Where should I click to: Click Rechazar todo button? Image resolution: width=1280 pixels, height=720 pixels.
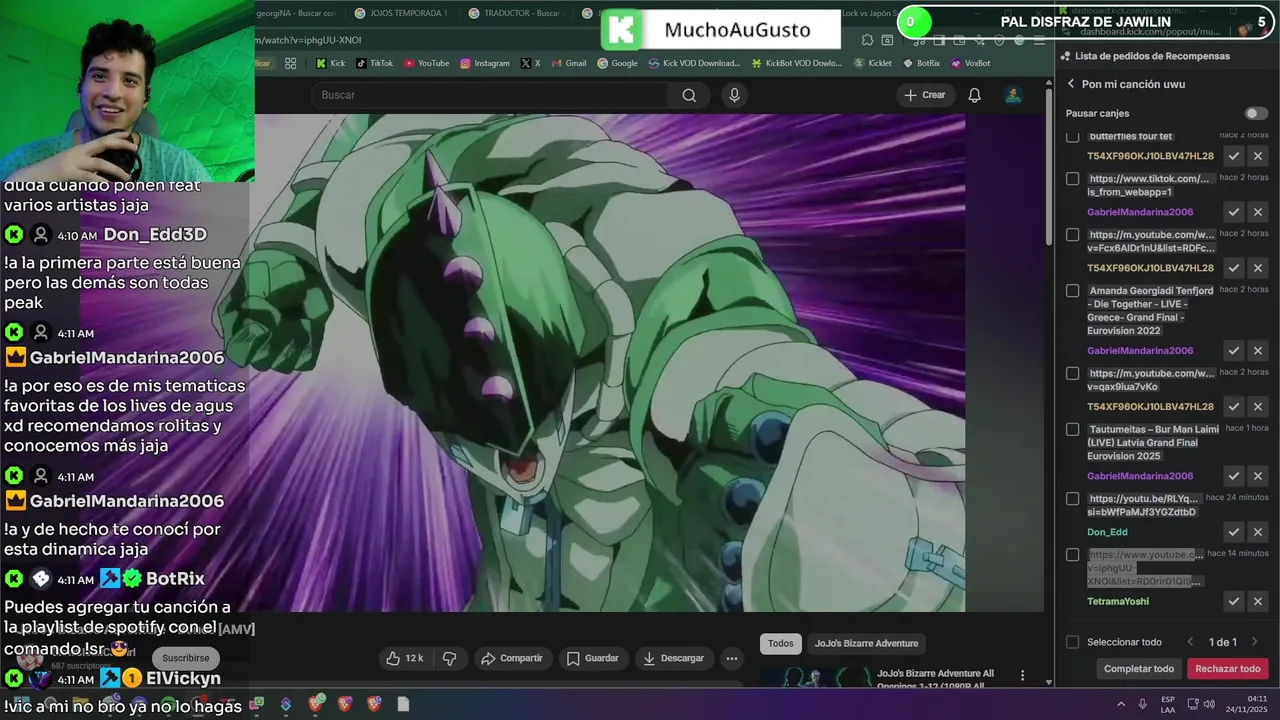(1228, 669)
